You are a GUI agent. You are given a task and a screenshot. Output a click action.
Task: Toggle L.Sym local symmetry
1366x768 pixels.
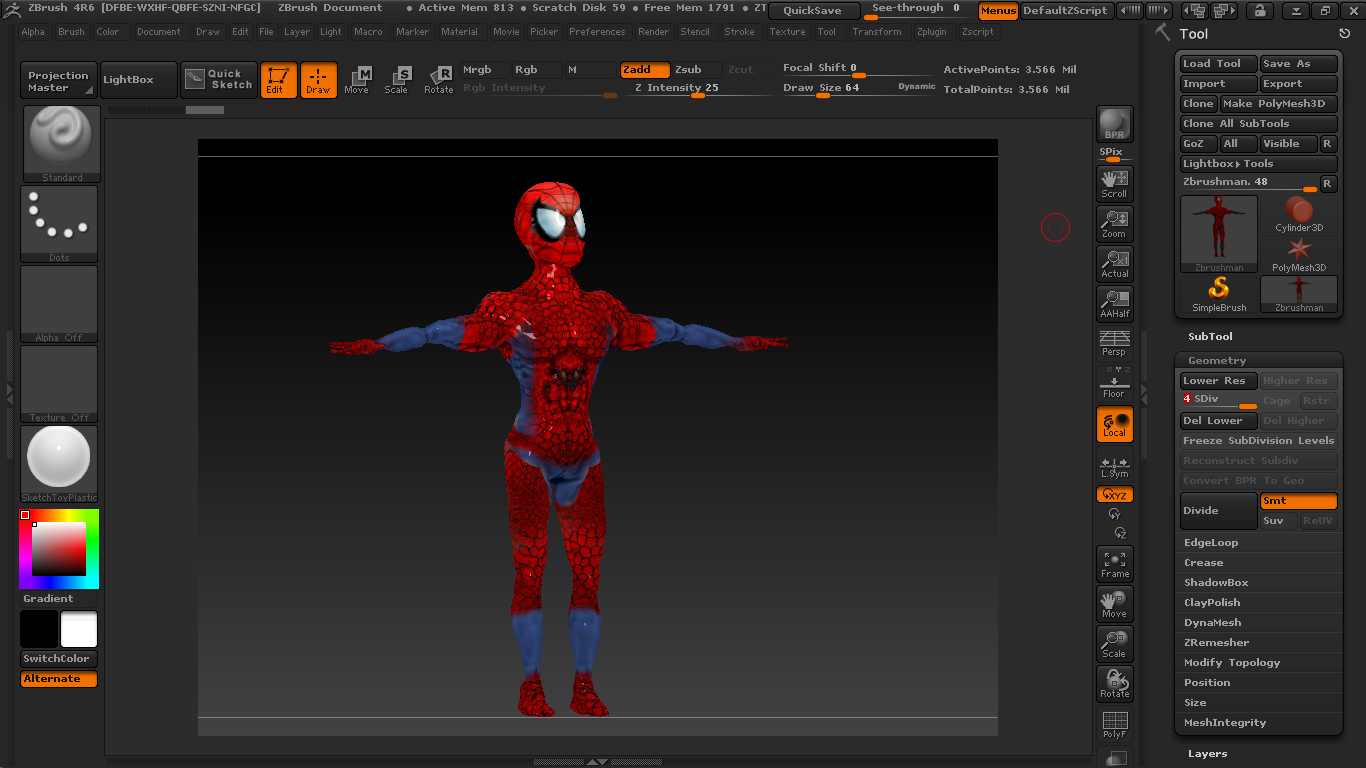tap(1114, 467)
